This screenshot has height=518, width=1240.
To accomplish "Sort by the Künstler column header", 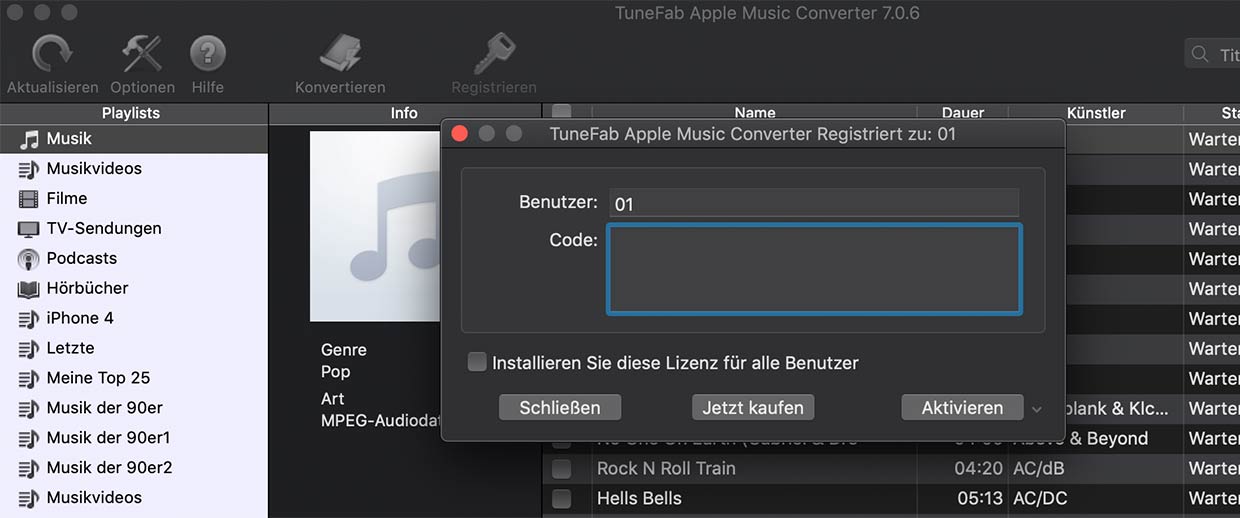I will 1096,113.
